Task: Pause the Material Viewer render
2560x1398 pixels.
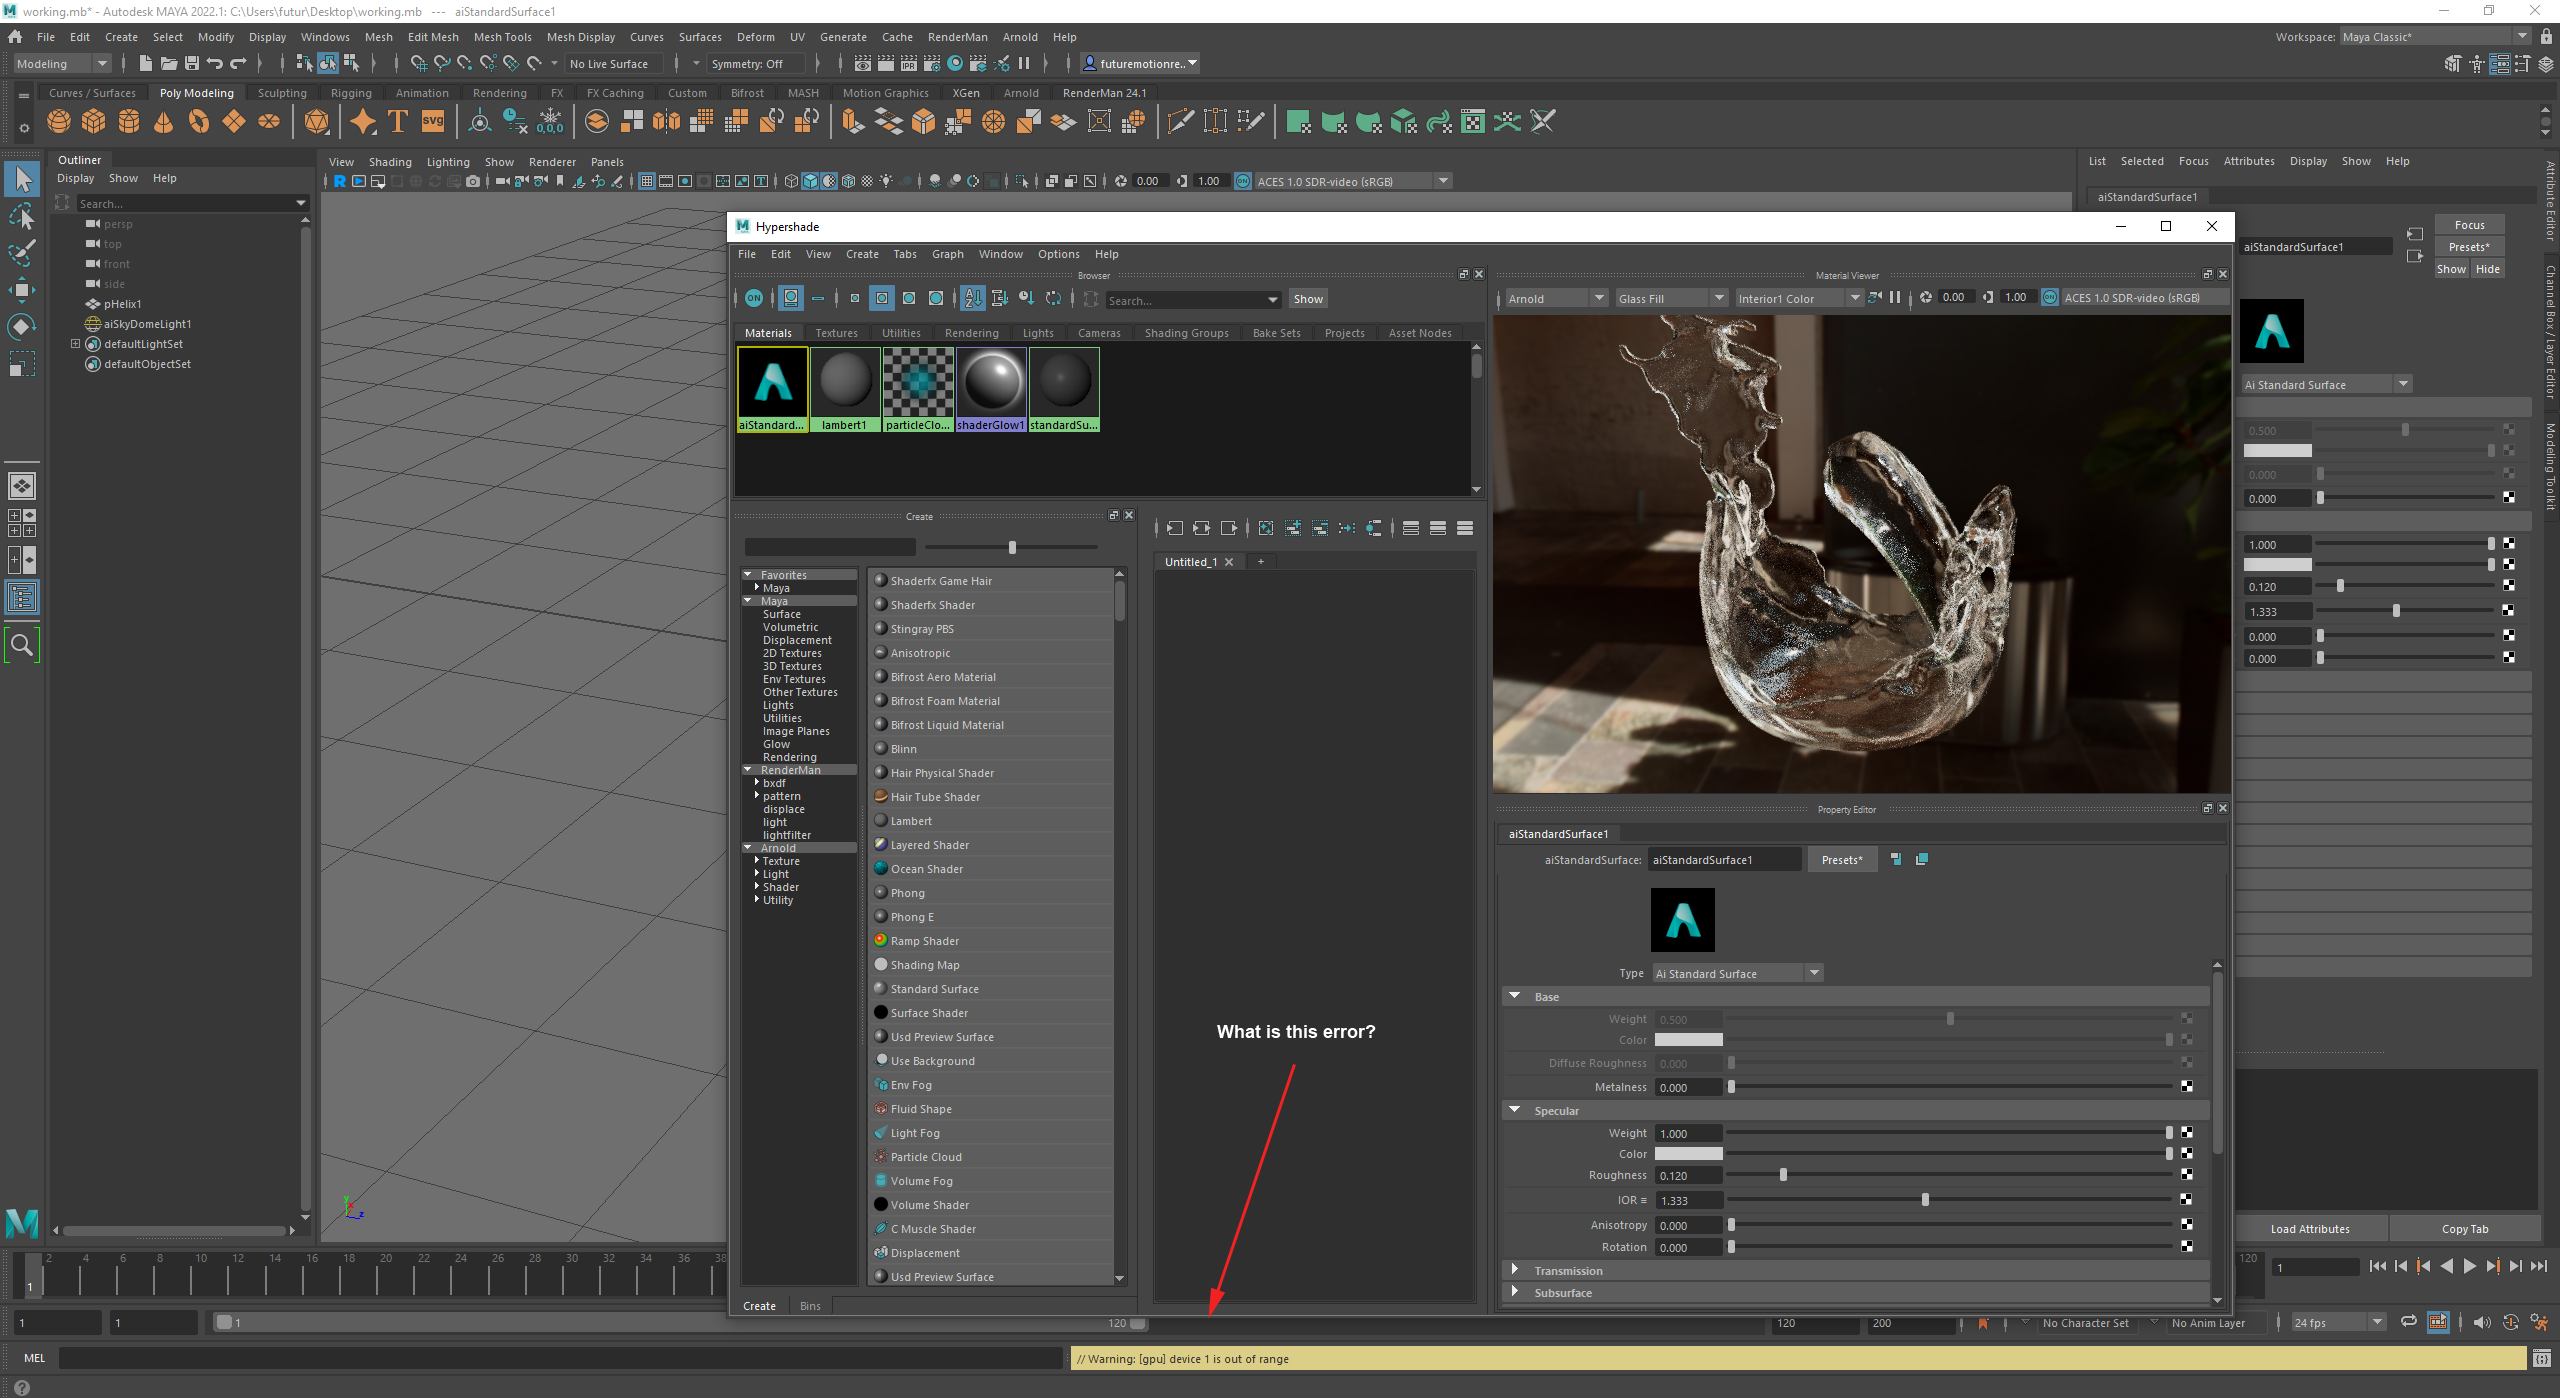Action: point(1895,298)
